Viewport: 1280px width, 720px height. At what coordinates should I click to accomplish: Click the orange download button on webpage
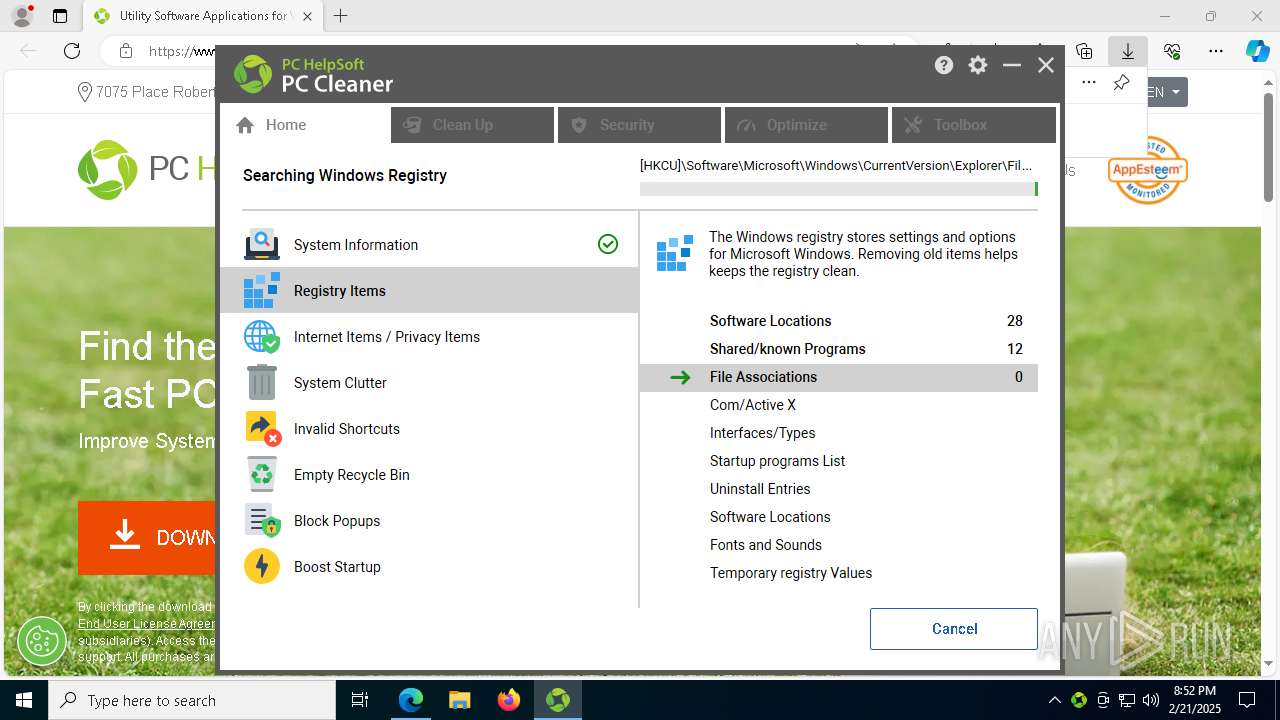147,537
